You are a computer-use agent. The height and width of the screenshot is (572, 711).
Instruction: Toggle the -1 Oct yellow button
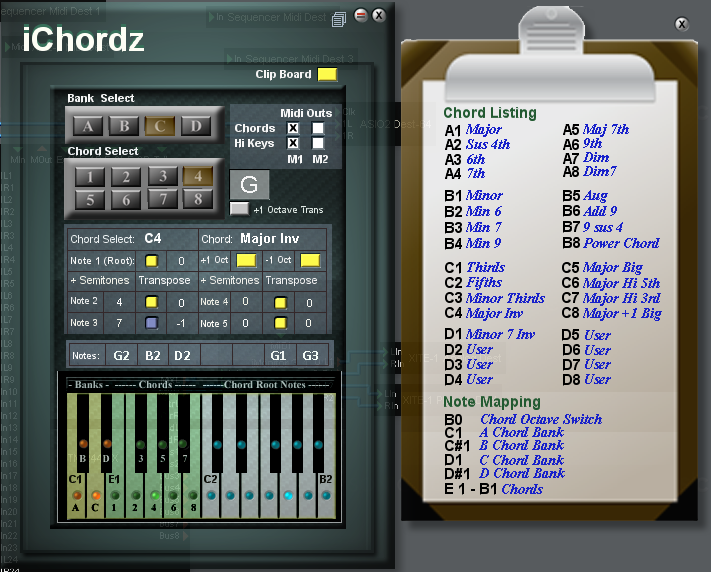(x=310, y=261)
